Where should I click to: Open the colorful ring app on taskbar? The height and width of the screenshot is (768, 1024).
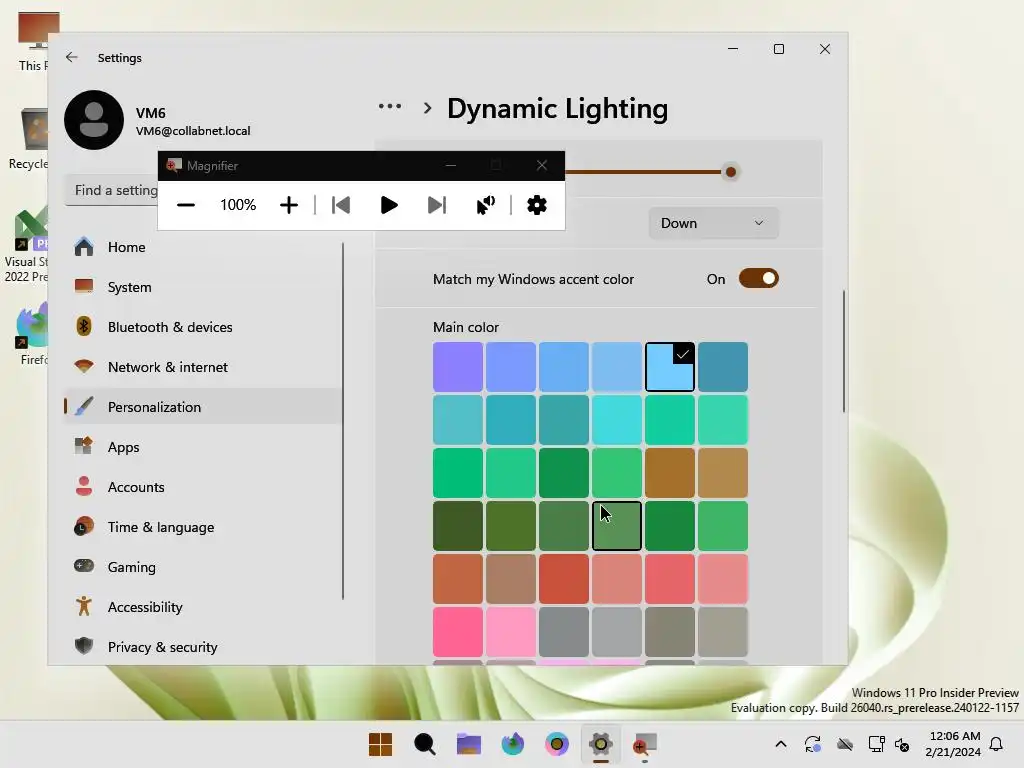tap(556, 744)
